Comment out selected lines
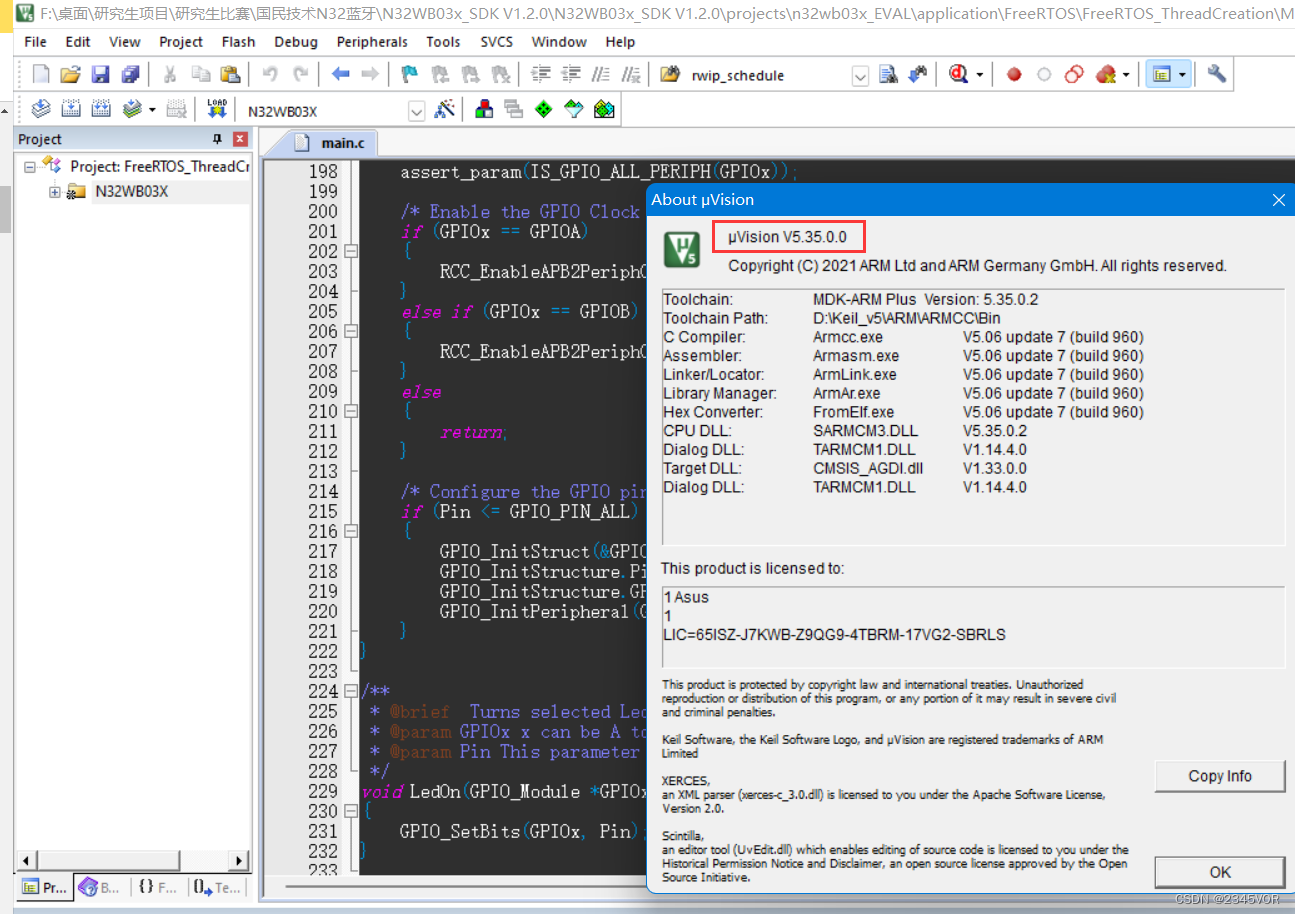The width and height of the screenshot is (1295, 914). pos(601,75)
